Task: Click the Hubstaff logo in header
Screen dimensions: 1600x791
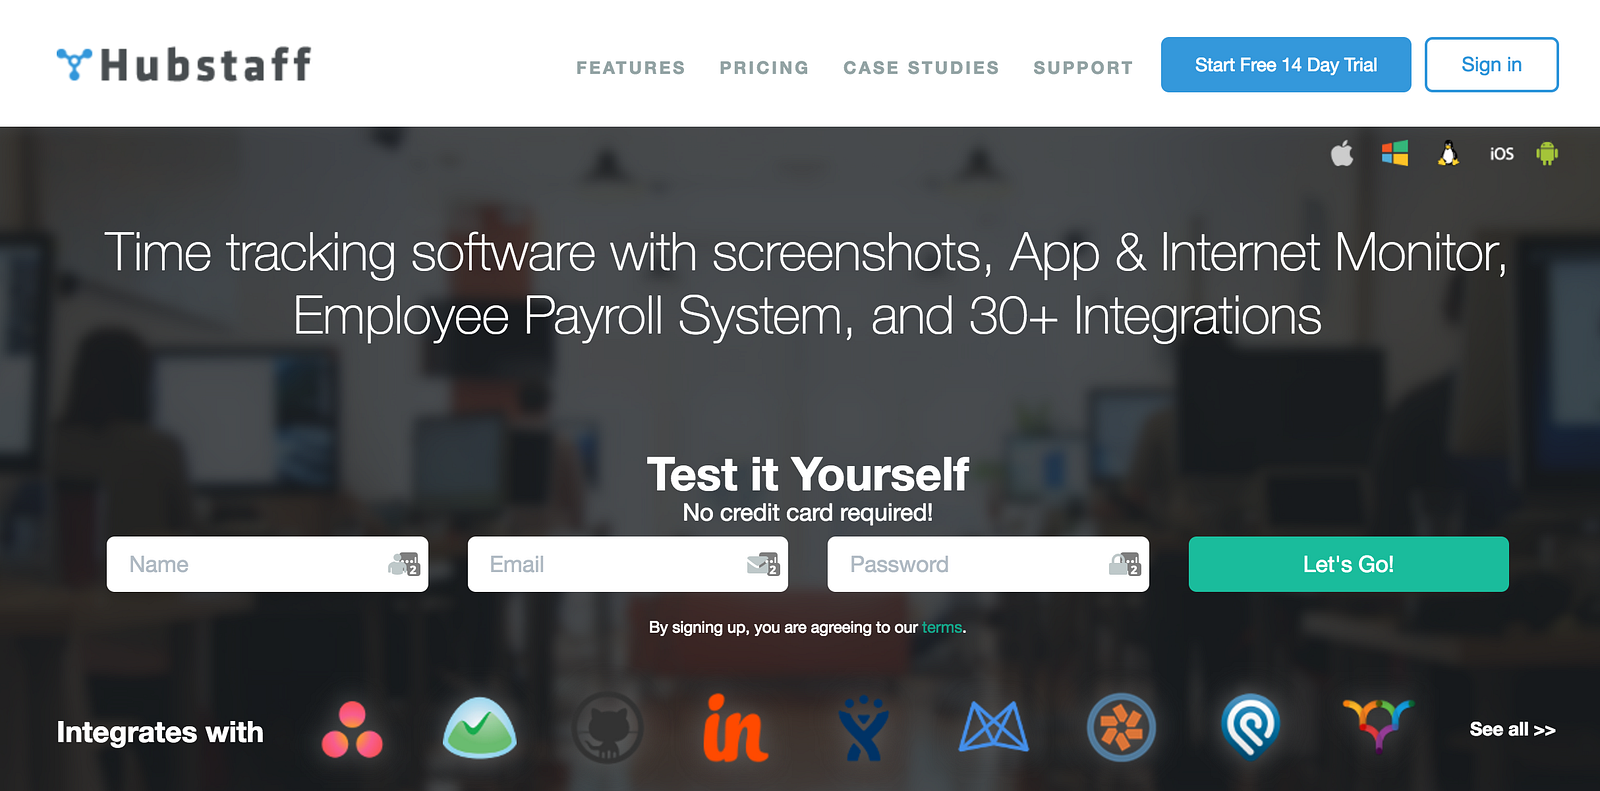Action: point(184,64)
